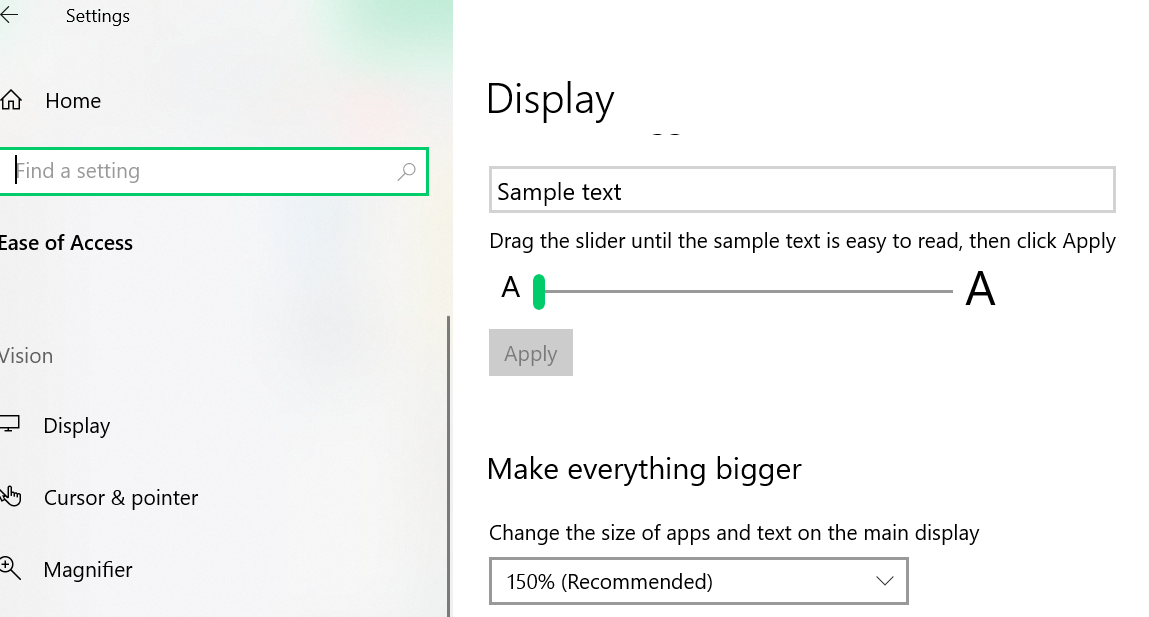Click the small A beside the slider

coord(511,289)
